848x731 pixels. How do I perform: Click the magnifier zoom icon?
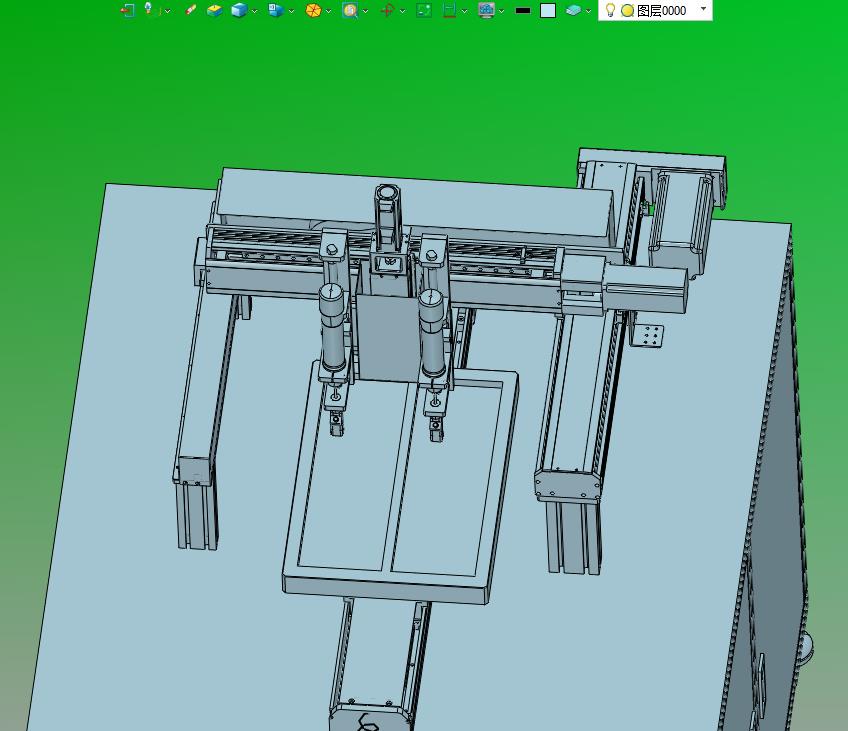350,10
